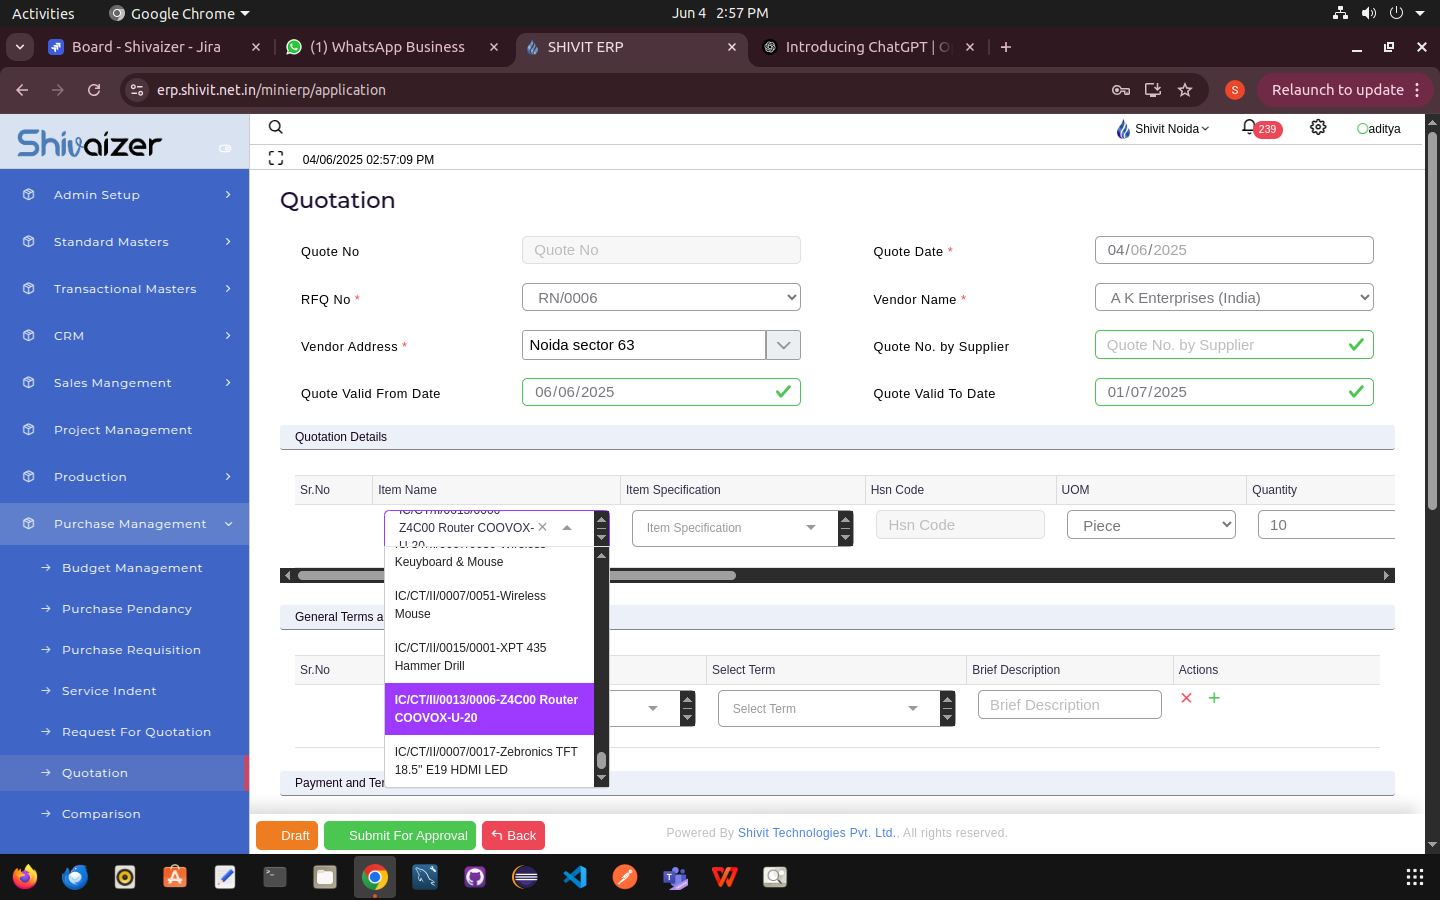The image size is (1440, 900).
Task: Click green add row plus icon
Action: [1214, 698]
